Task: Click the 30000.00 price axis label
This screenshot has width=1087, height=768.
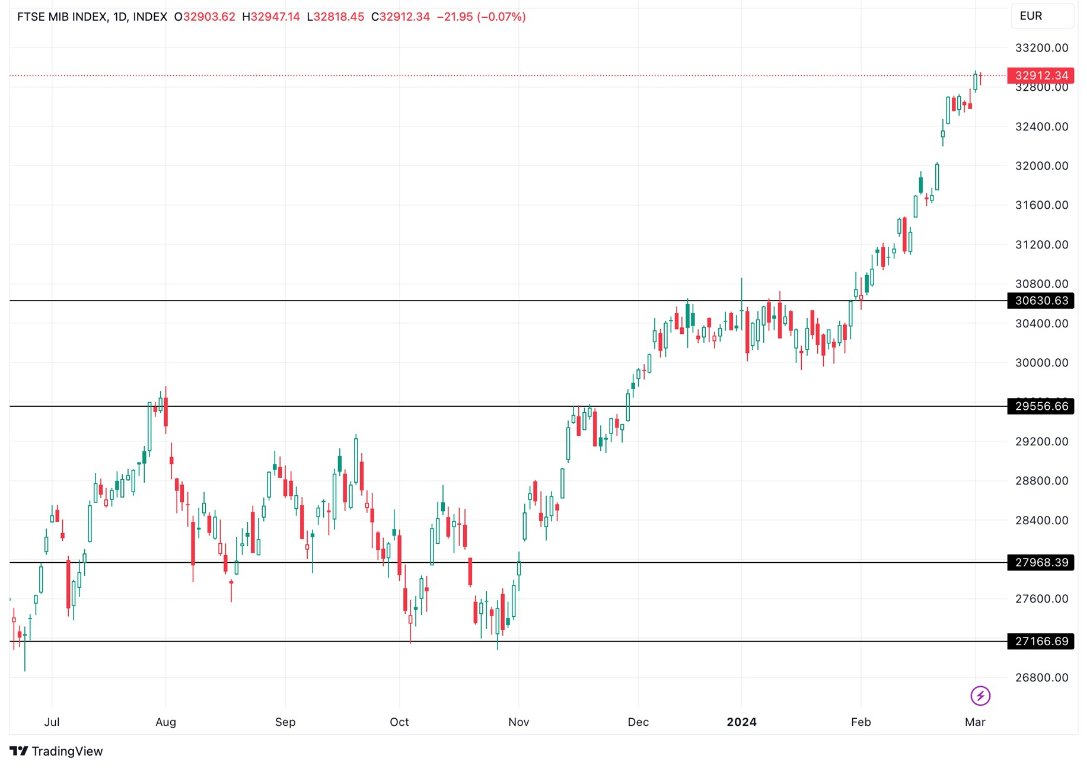Action: (x=1041, y=362)
